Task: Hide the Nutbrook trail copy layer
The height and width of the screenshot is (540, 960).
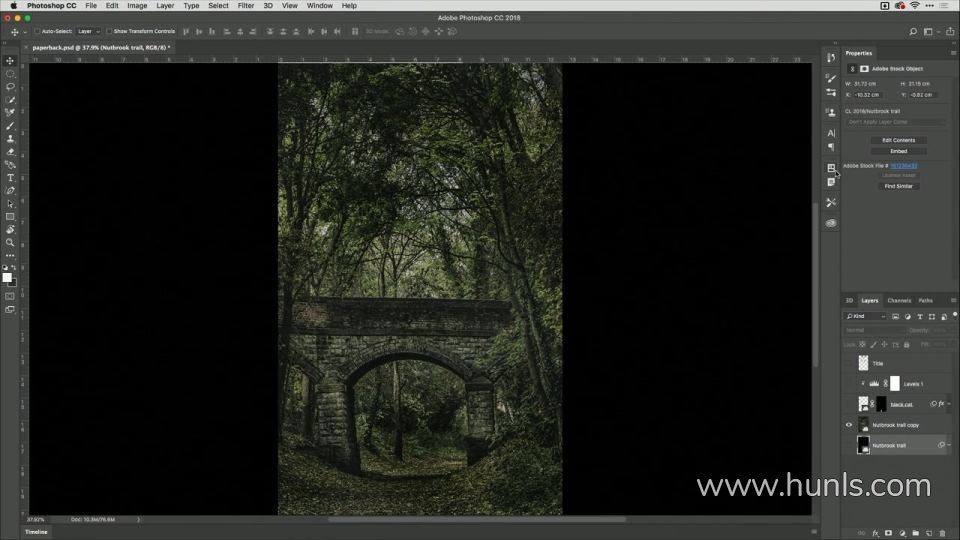Action: click(849, 425)
